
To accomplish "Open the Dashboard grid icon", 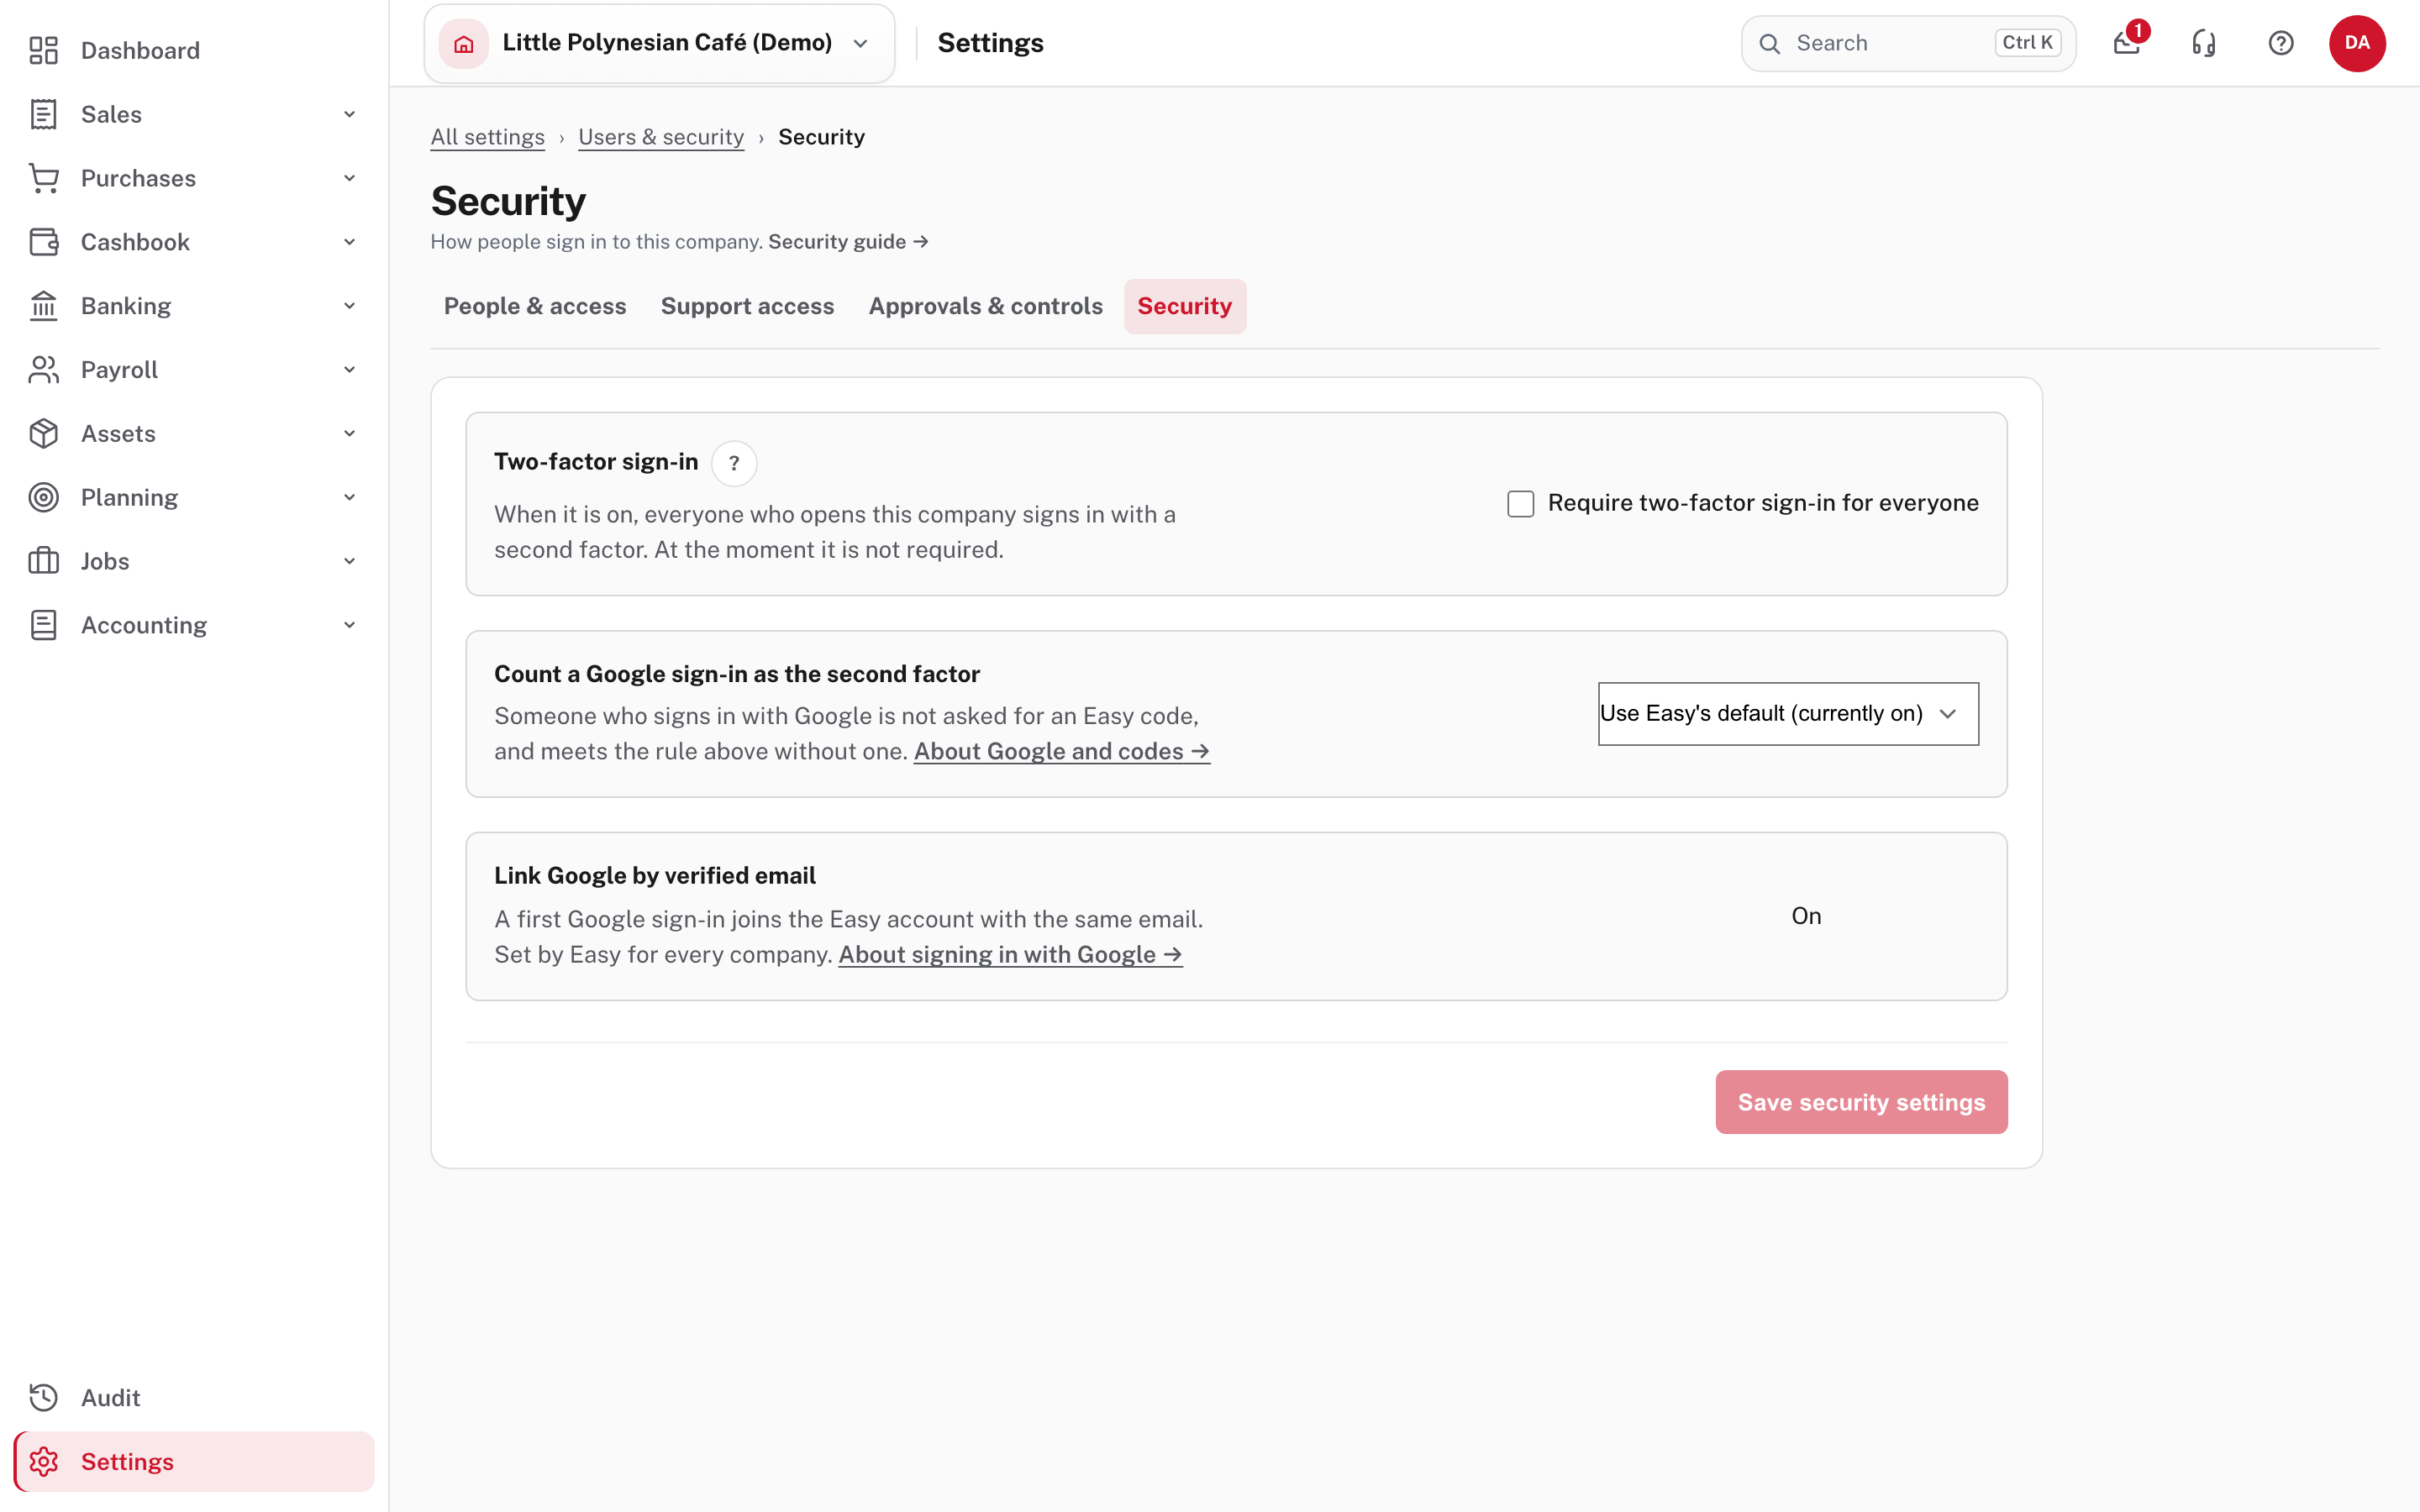I will 43,50.
